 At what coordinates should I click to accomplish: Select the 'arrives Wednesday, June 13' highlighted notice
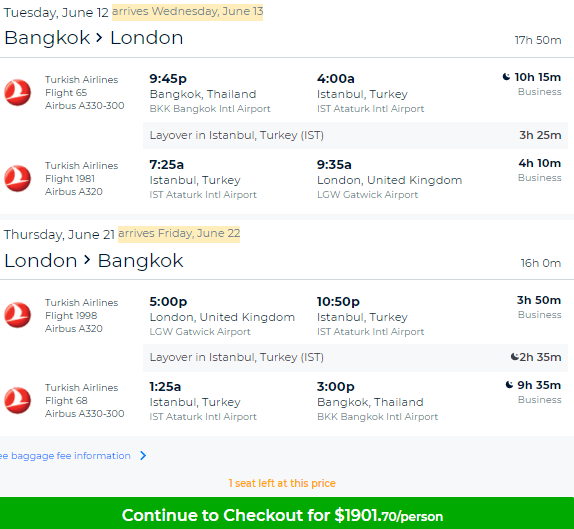click(x=187, y=12)
